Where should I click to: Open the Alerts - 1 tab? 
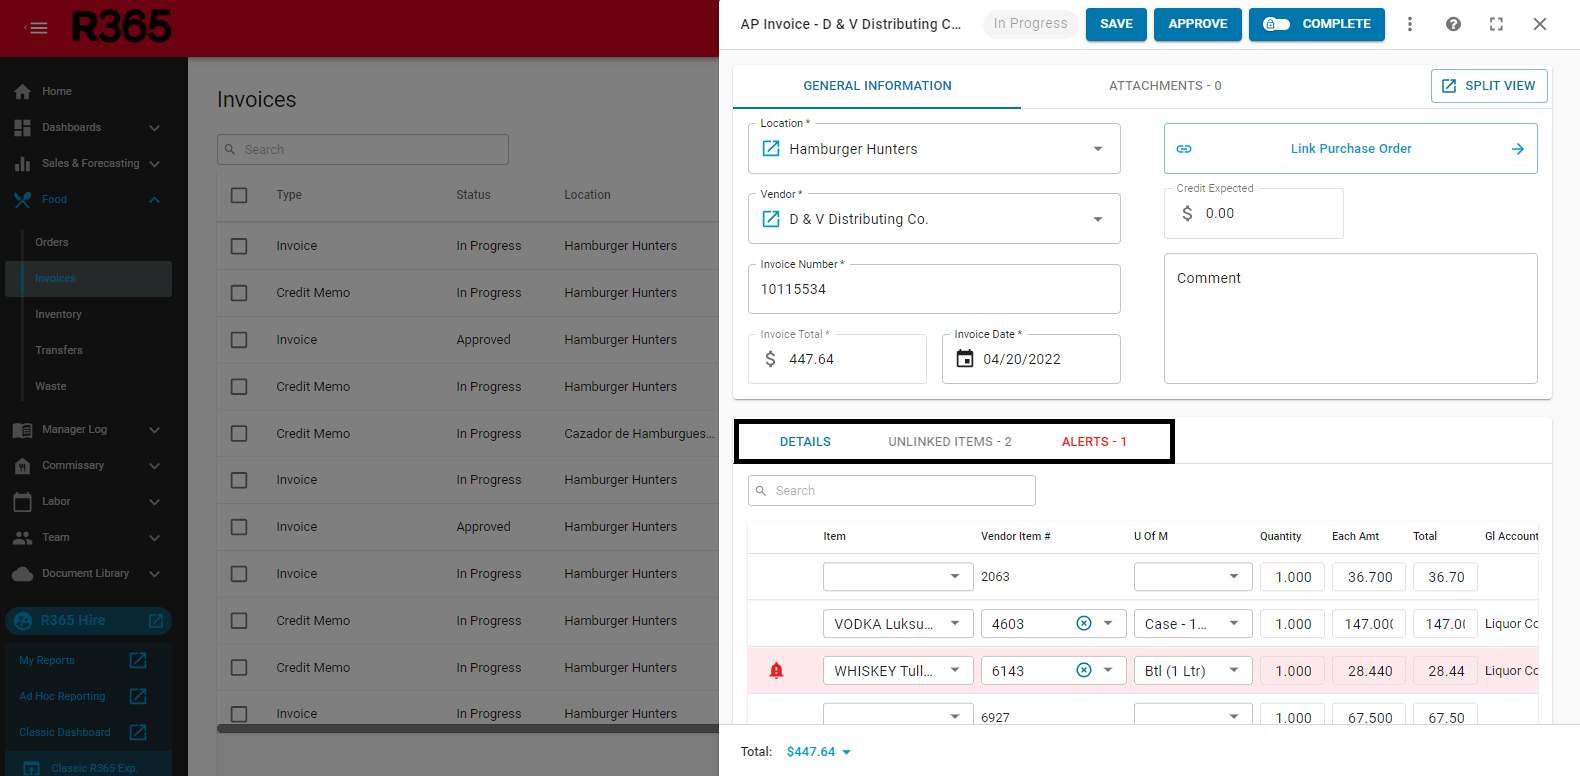[1094, 442]
